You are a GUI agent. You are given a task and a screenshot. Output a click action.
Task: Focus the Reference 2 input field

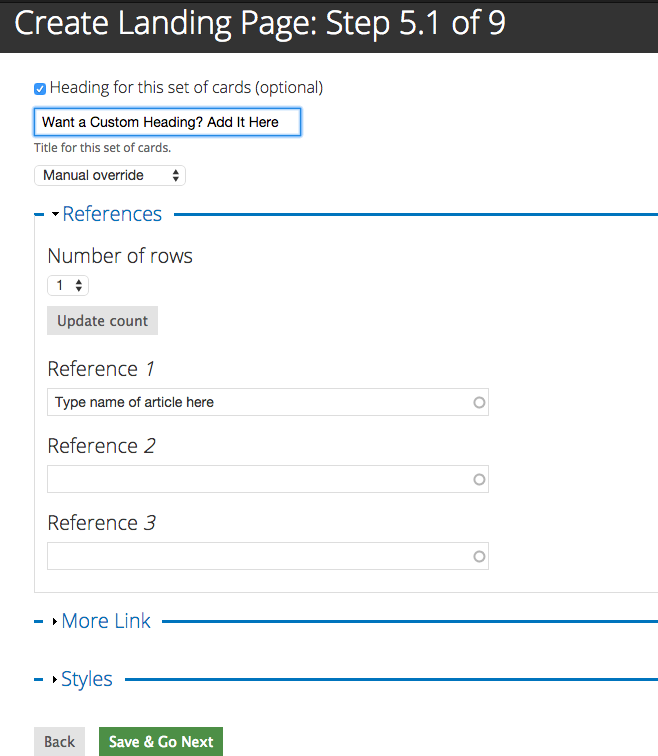pyautogui.click(x=260, y=479)
